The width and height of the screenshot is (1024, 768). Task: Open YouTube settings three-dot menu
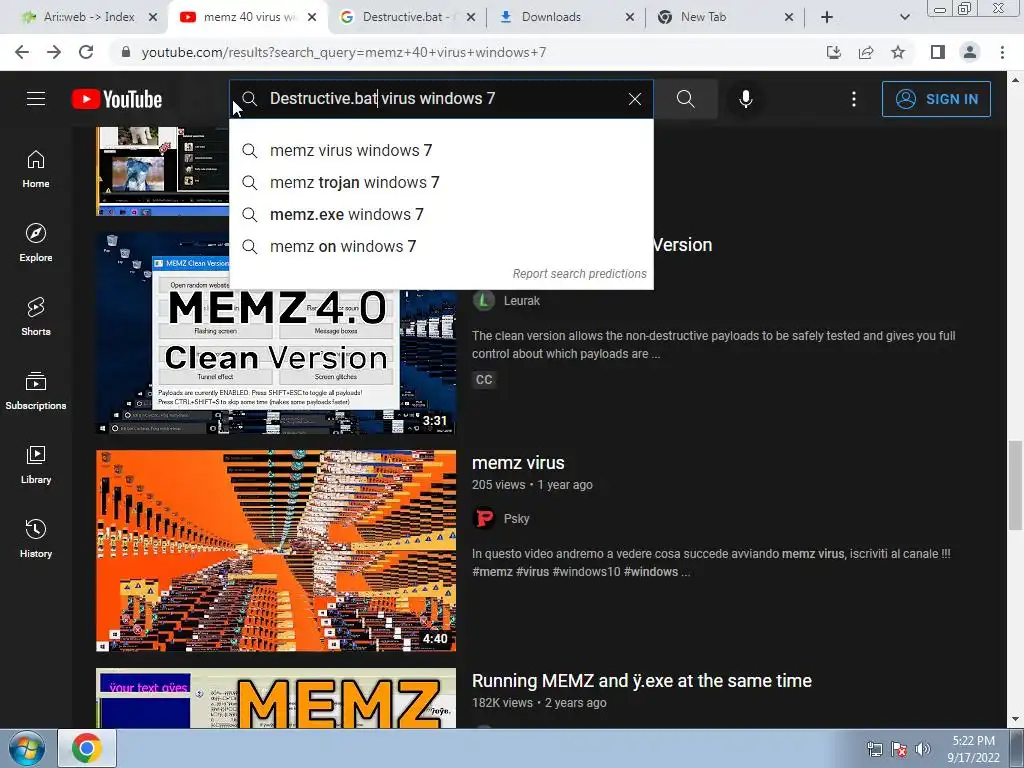(x=854, y=99)
